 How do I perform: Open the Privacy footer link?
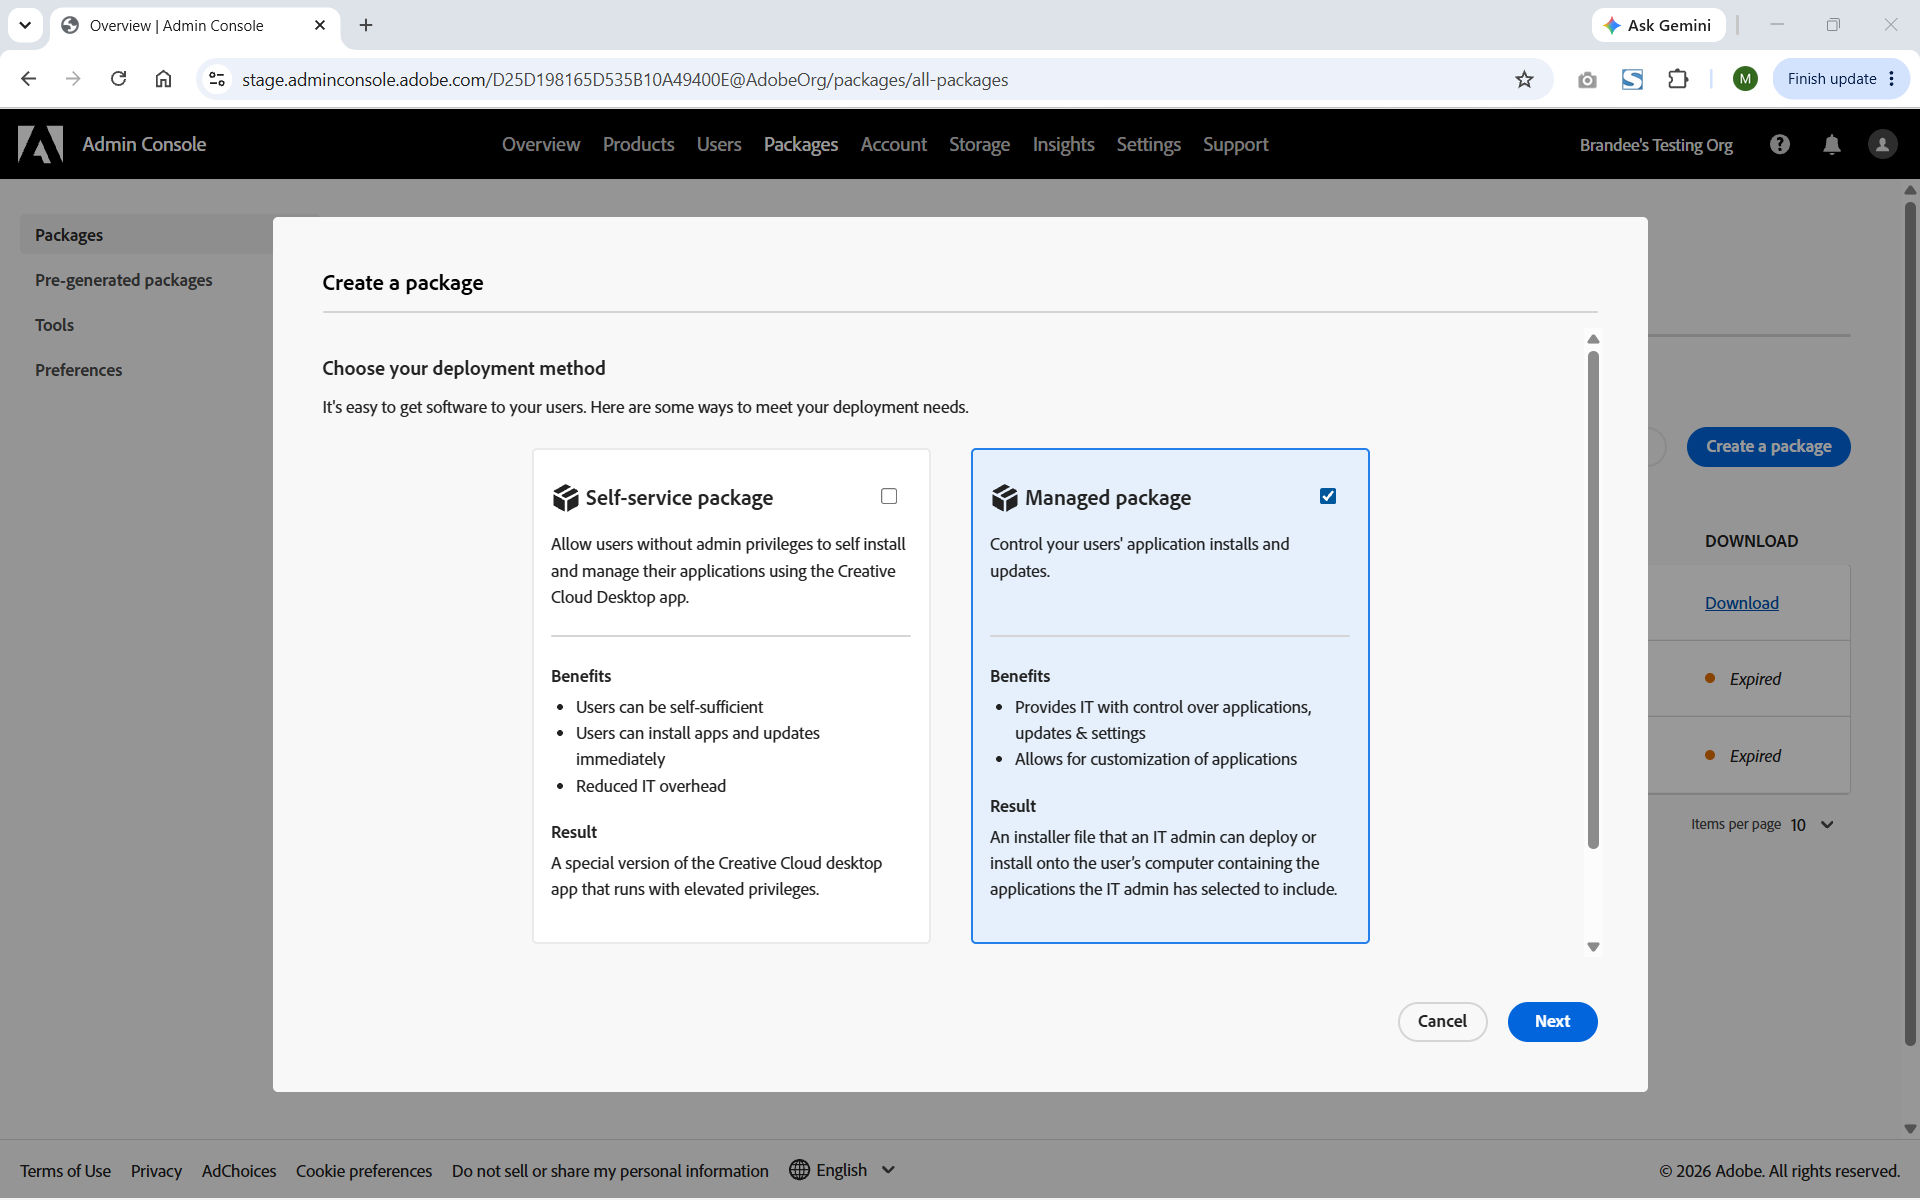coord(156,1171)
